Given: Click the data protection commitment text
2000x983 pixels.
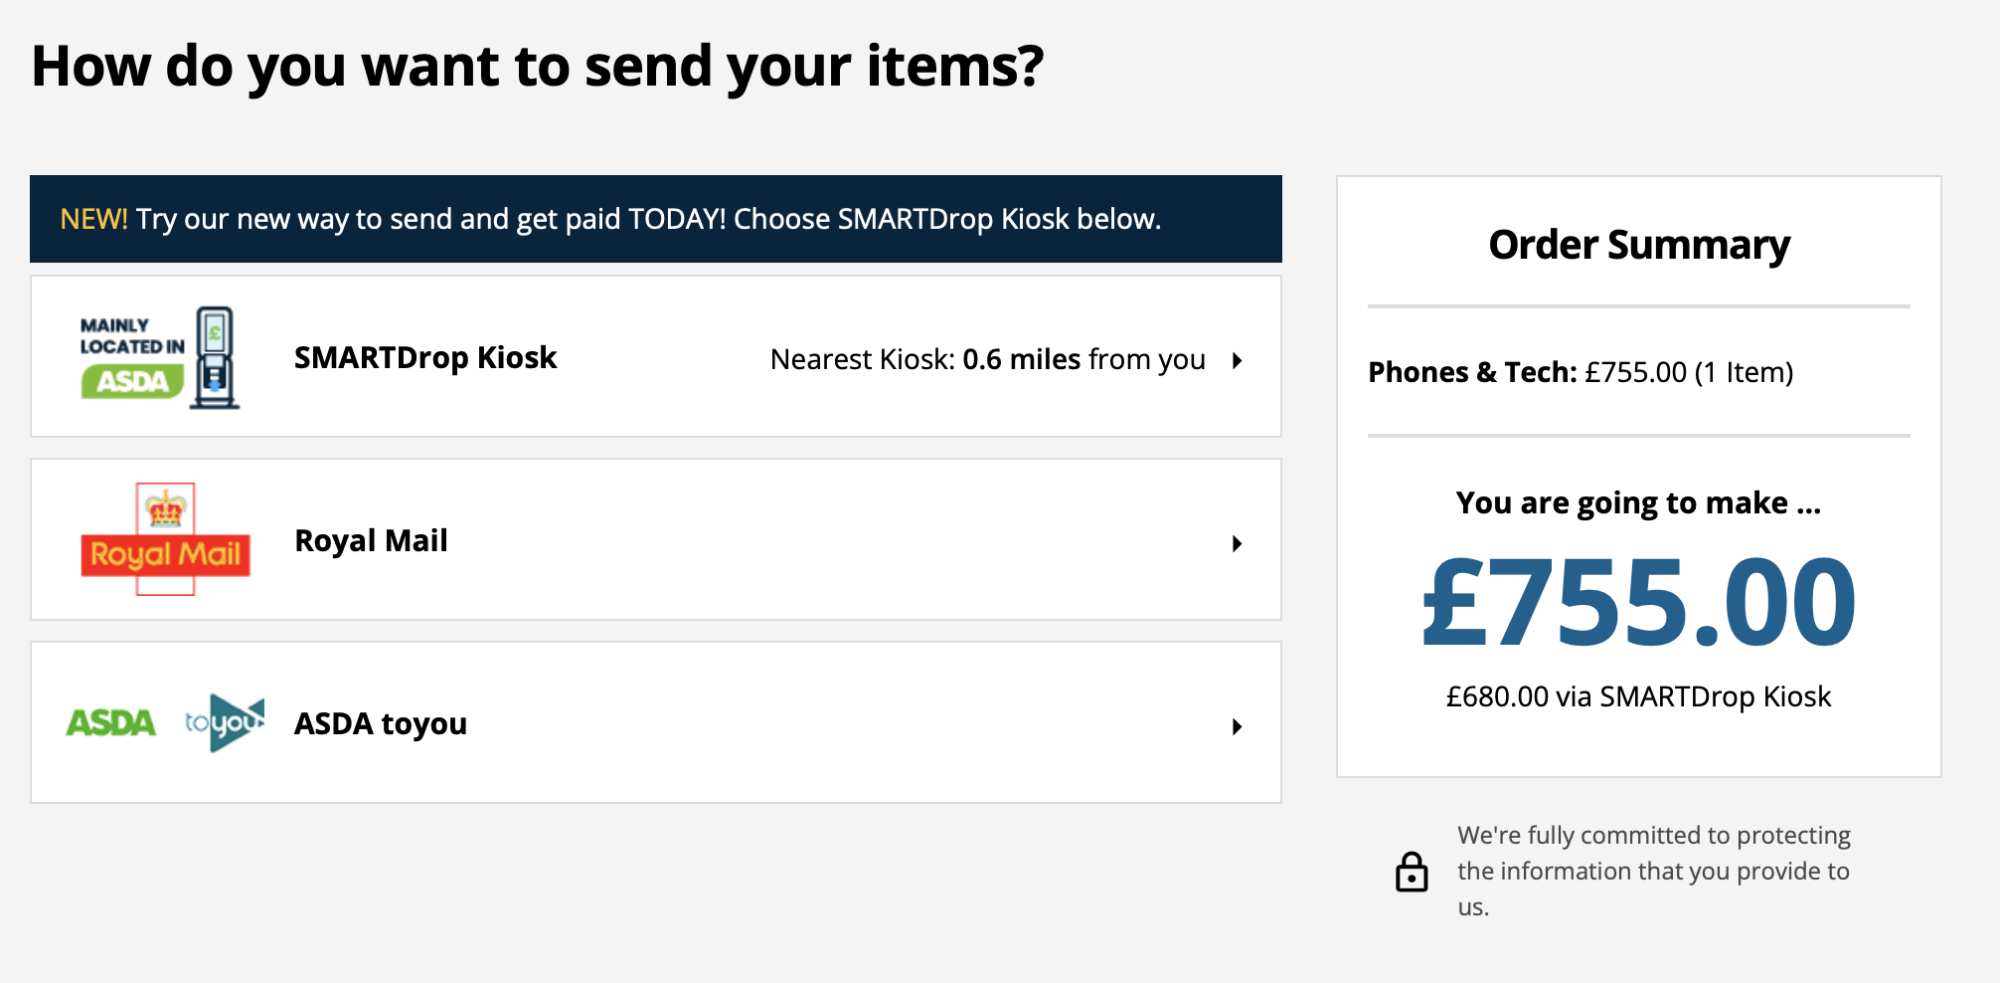Looking at the screenshot, I should [x=1653, y=871].
